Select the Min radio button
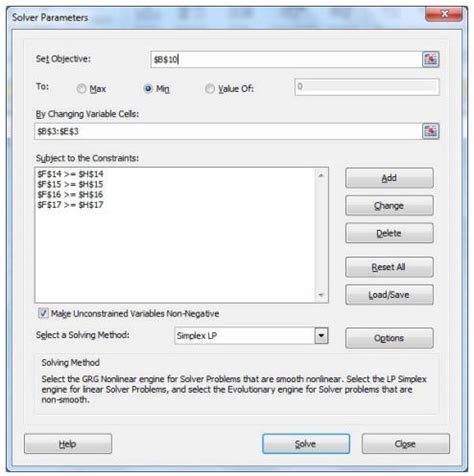 pyautogui.click(x=148, y=89)
